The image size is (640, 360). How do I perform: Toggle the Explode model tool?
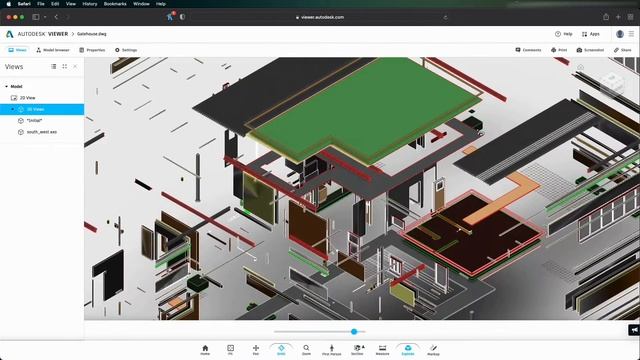click(408, 350)
